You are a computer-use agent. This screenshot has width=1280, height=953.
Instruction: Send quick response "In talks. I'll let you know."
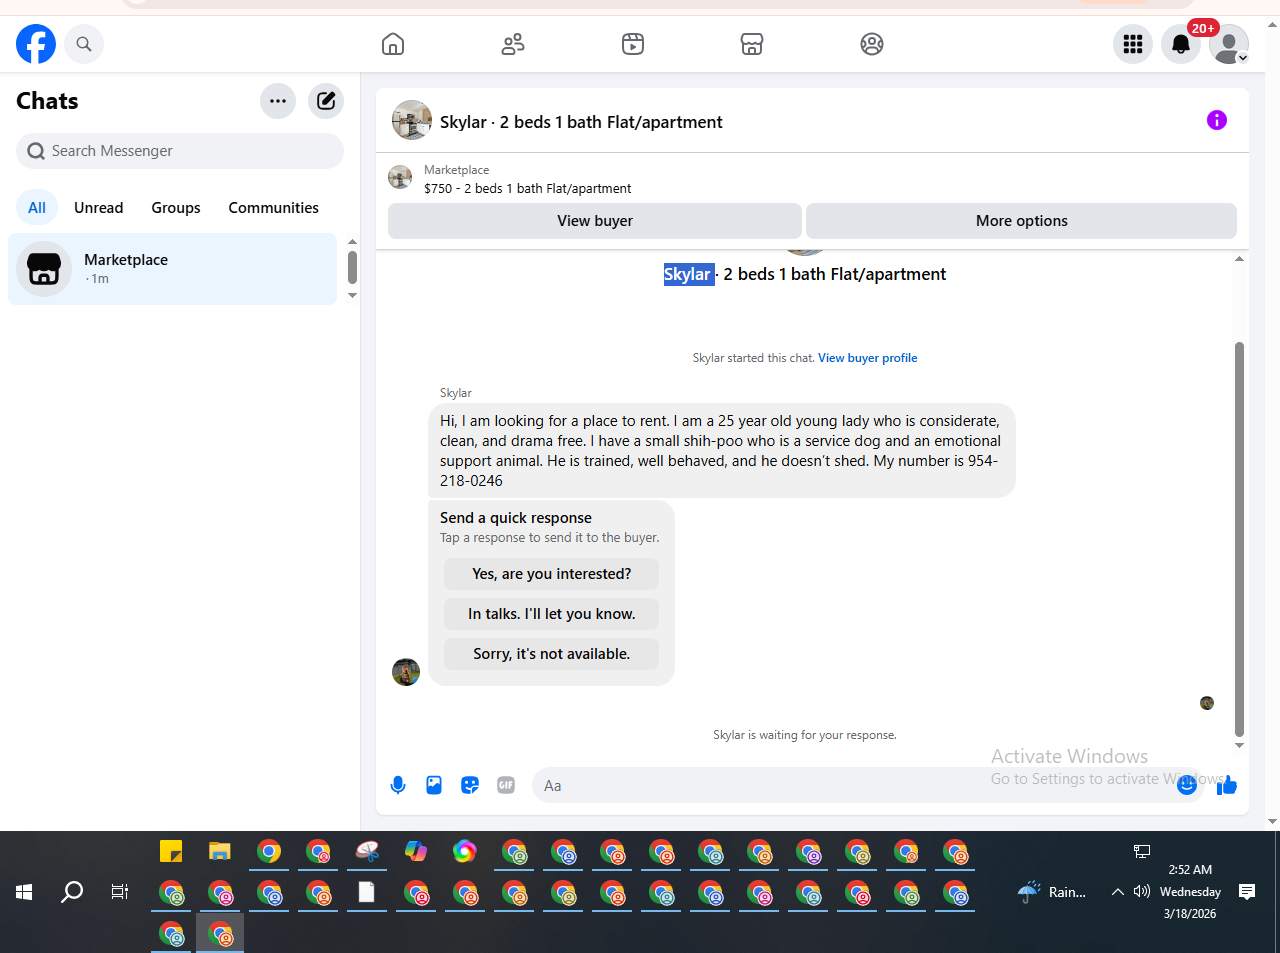(x=552, y=614)
